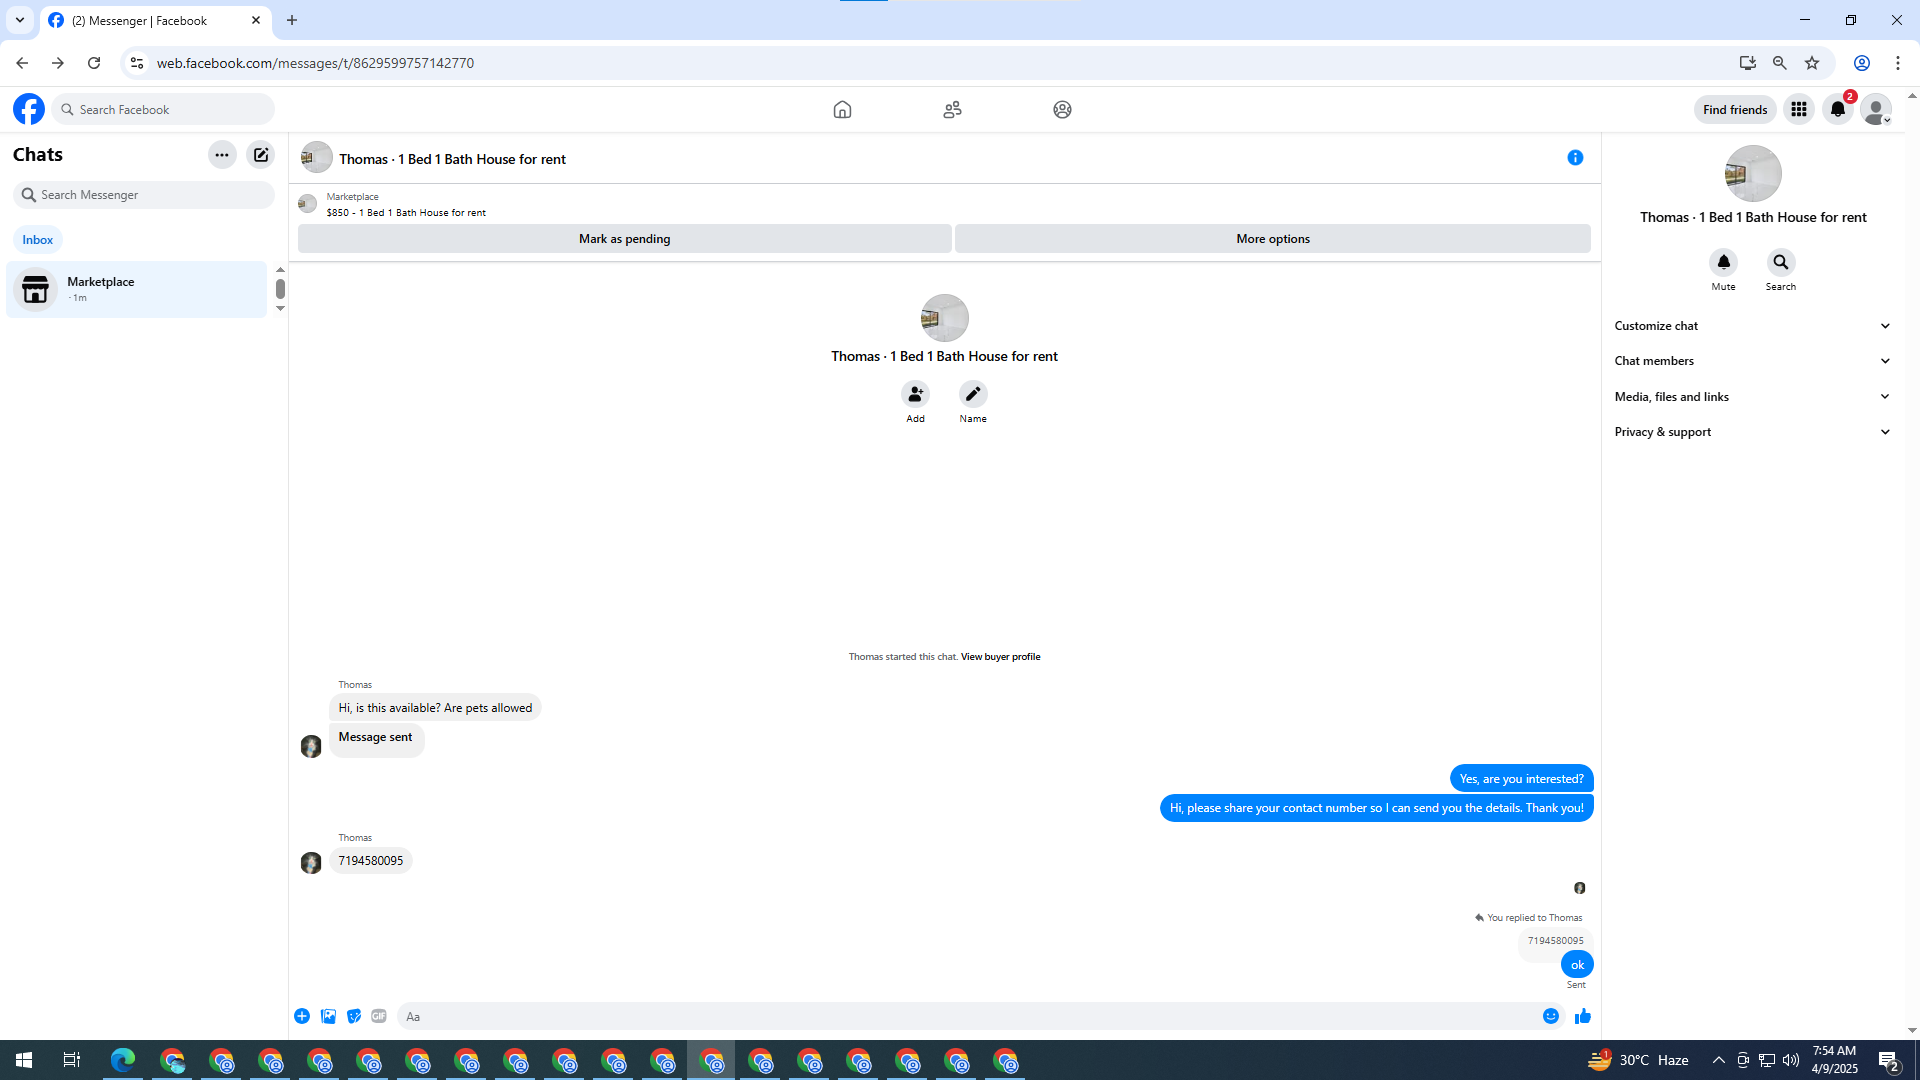
Task: Expand Chat members section
Action: (x=1753, y=361)
